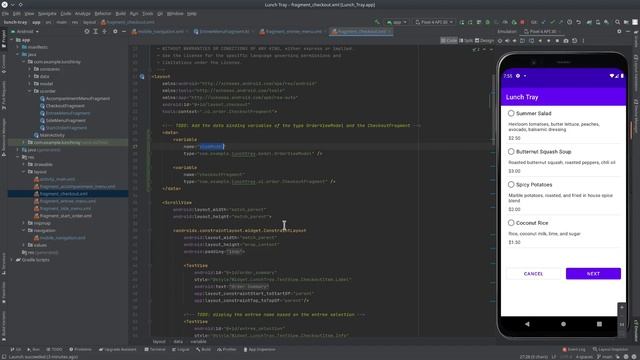Screen dimensions: 640x360
Task: Tap the NEXT button in the app
Action: [x=593, y=273]
